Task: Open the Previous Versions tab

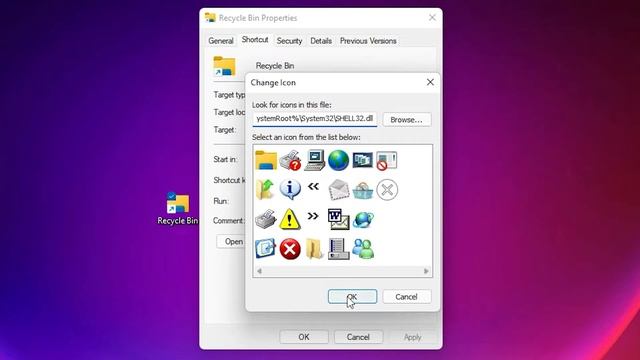Action: pyautogui.click(x=368, y=41)
